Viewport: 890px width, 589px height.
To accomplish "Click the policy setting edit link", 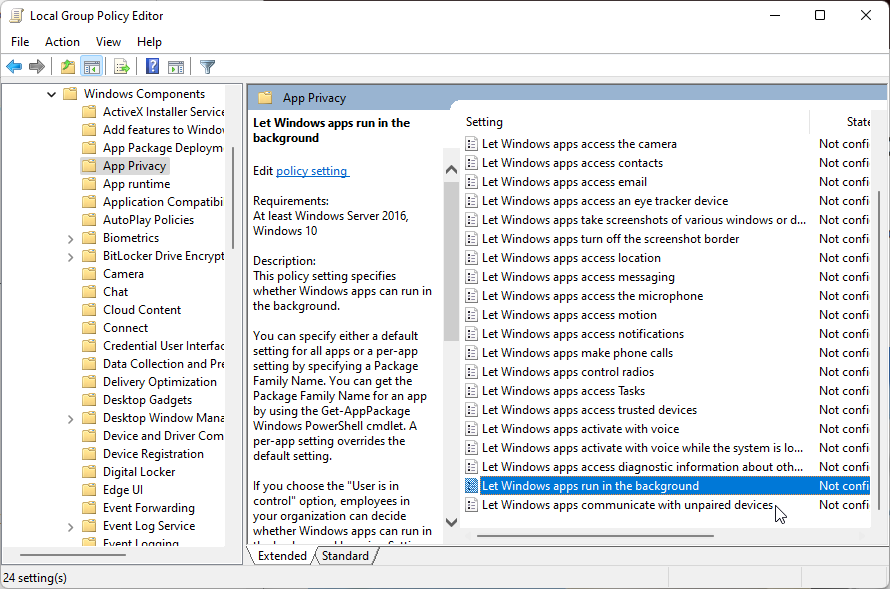I will click(x=312, y=170).
